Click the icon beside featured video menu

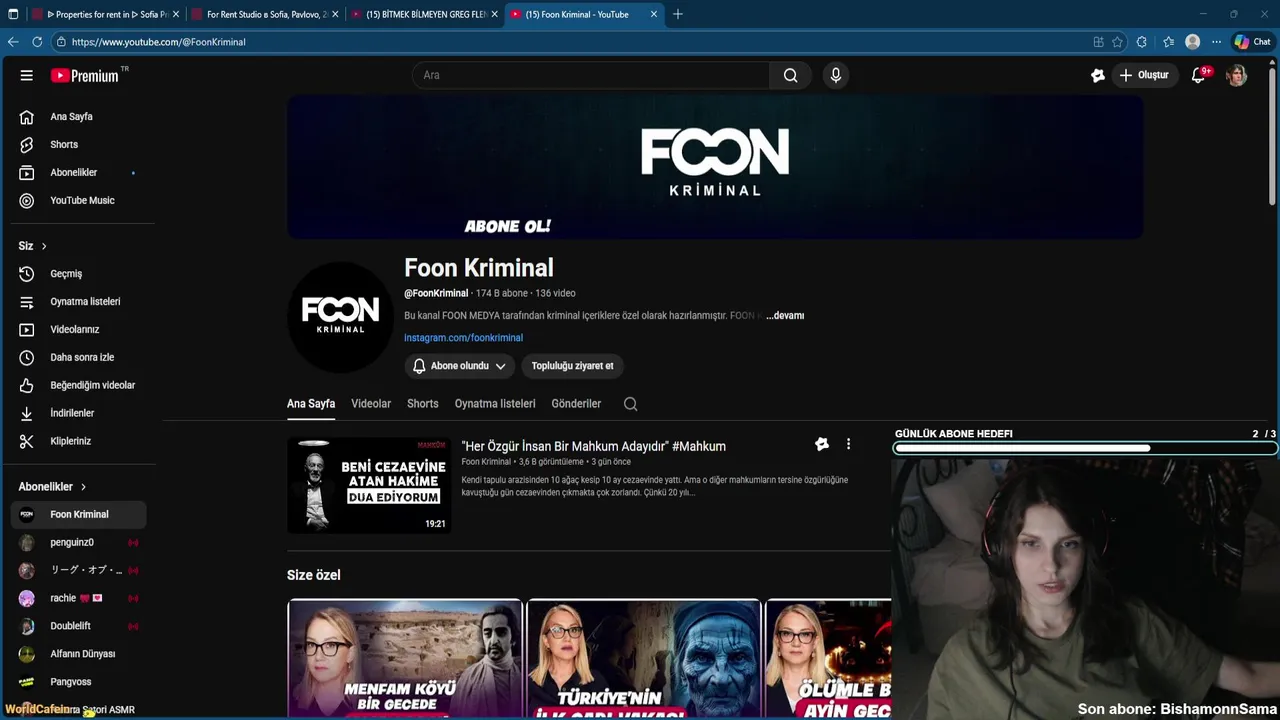(822, 444)
